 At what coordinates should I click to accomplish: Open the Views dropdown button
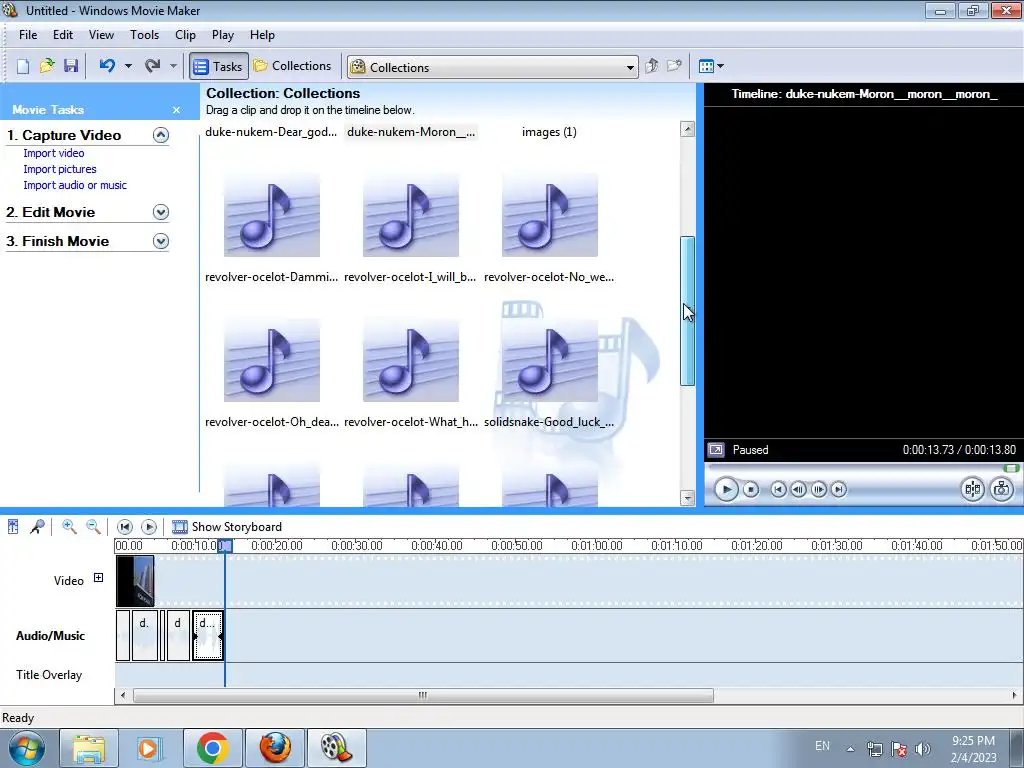(x=711, y=66)
